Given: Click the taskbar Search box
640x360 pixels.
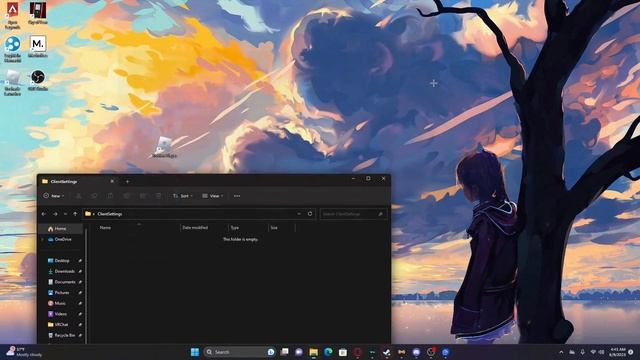Looking at the screenshot, I should (240, 352).
